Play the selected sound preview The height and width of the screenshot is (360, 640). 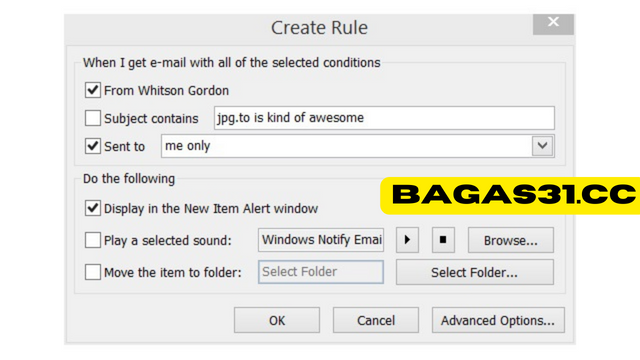click(x=407, y=240)
